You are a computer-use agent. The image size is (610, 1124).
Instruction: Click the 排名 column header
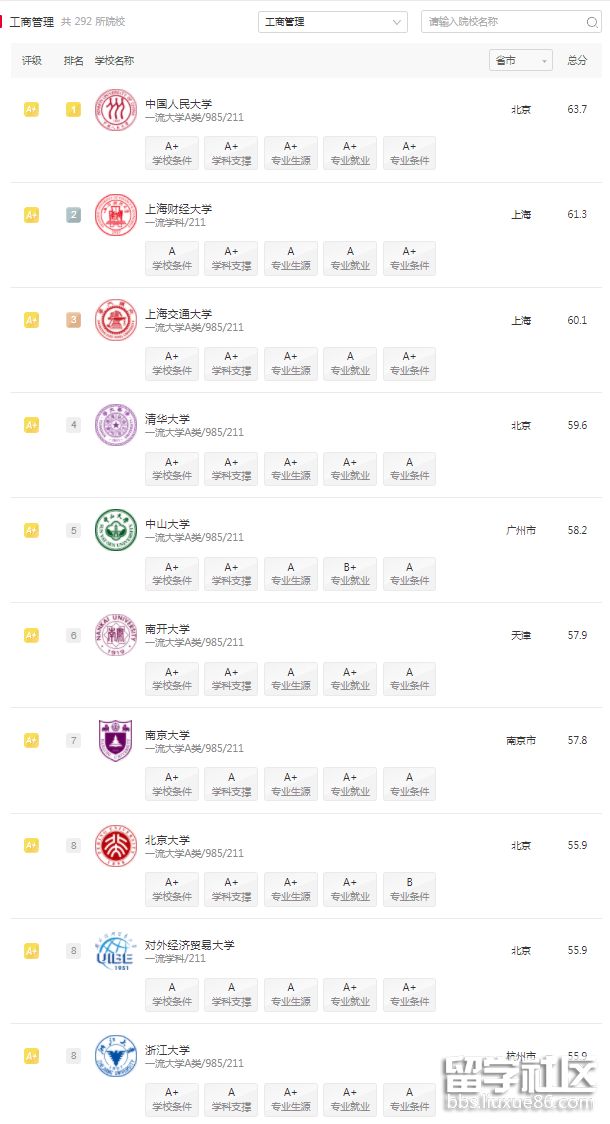[73, 61]
